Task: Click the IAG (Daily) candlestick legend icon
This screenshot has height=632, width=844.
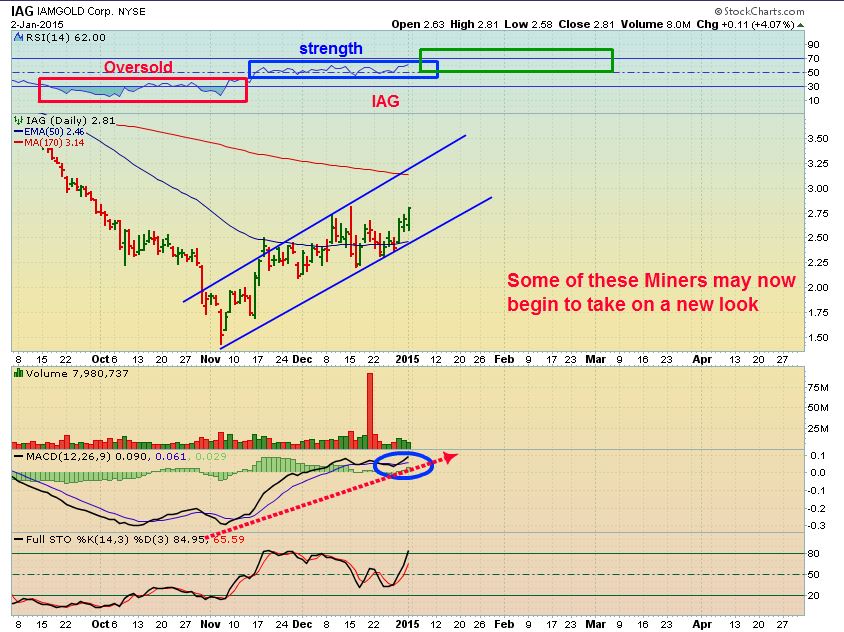Action: click(x=19, y=120)
